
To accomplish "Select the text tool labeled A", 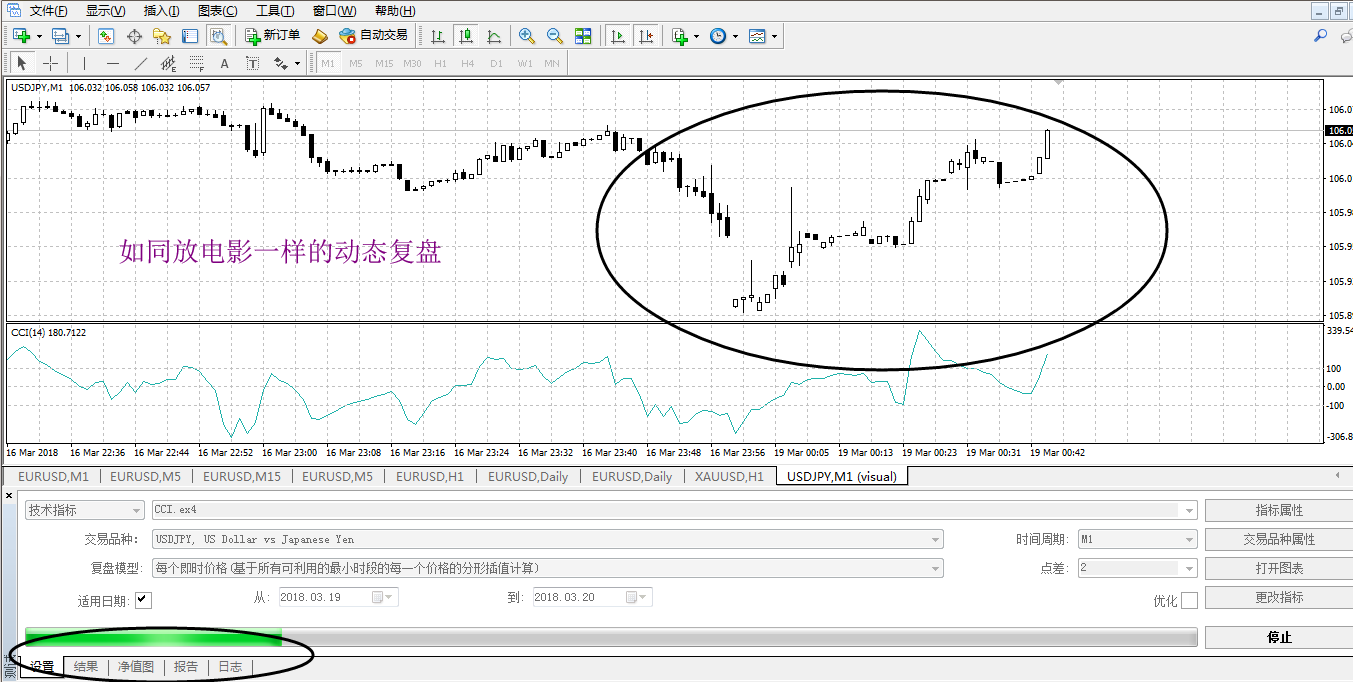I will (224, 64).
